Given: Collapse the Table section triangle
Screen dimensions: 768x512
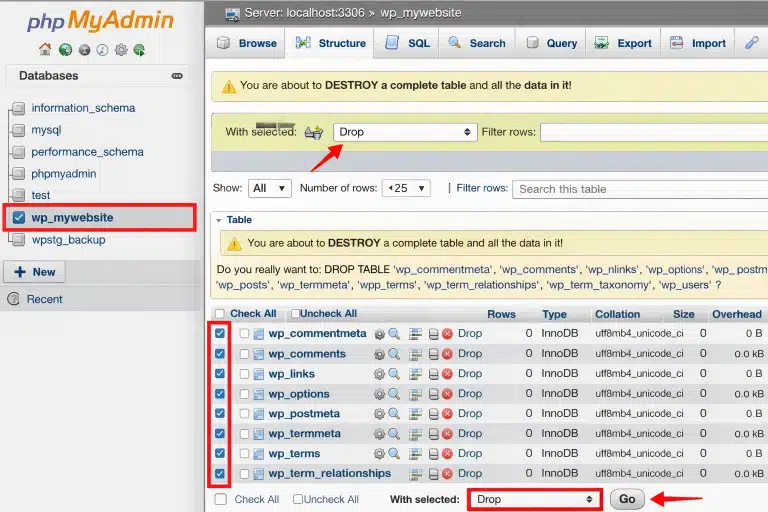Looking at the screenshot, I should (x=218, y=220).
